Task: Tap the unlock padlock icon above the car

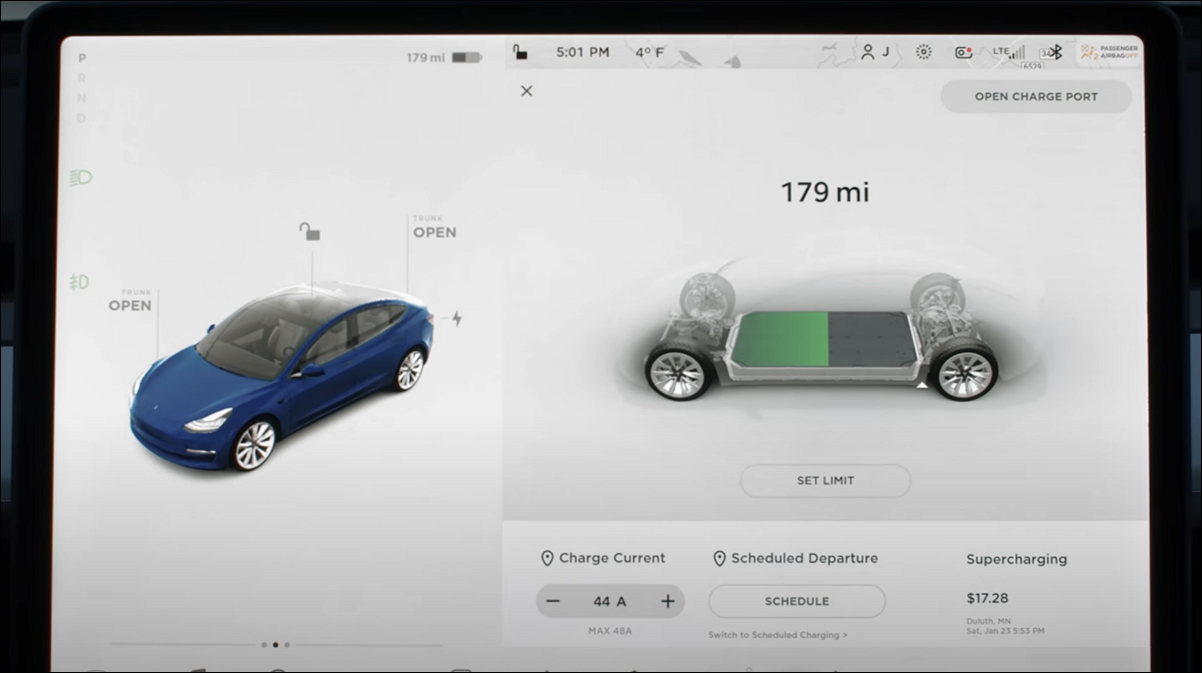Action: click(310, 232)
